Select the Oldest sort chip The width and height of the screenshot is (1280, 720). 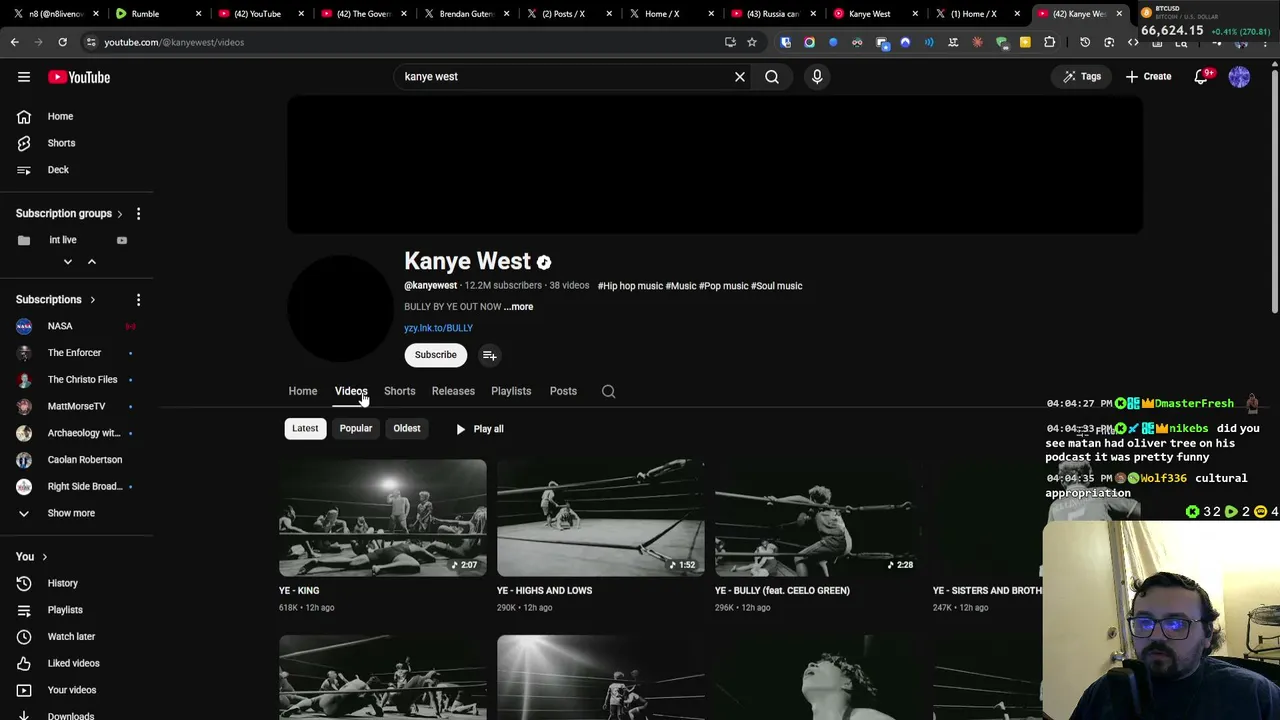click(x=407, y=429)
